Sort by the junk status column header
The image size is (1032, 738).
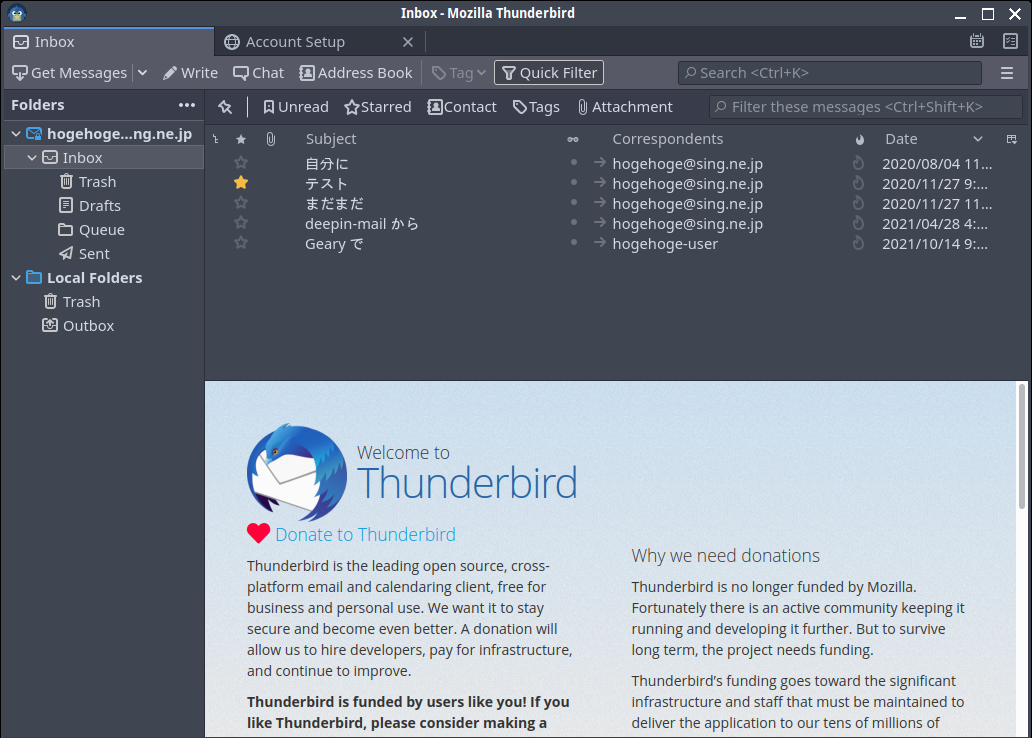click(860, 139)
